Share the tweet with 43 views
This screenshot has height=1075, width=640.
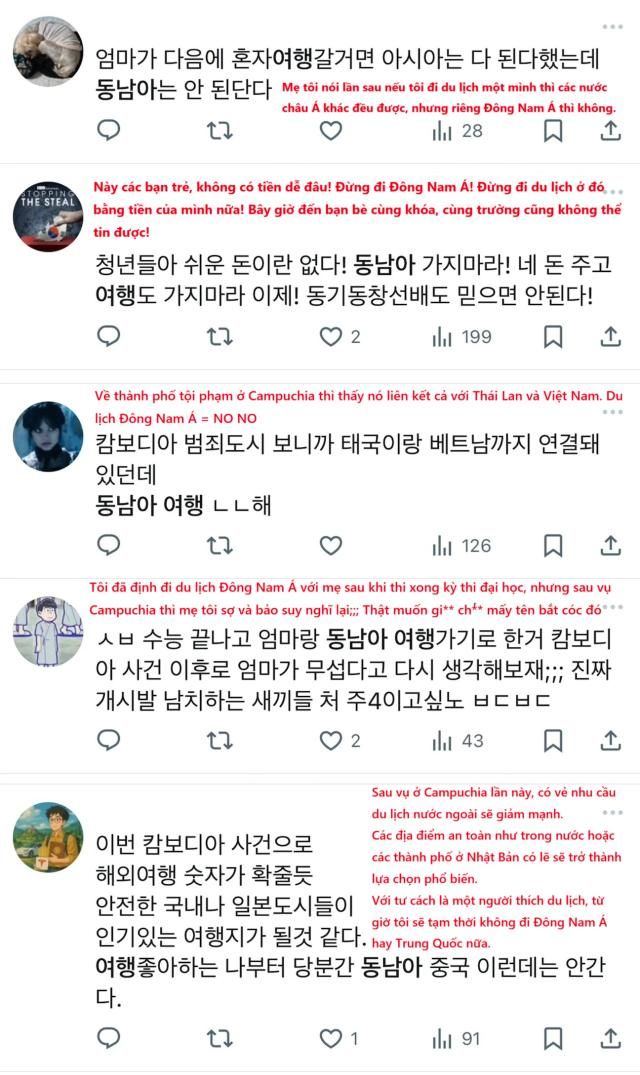(x=611, y=740)
